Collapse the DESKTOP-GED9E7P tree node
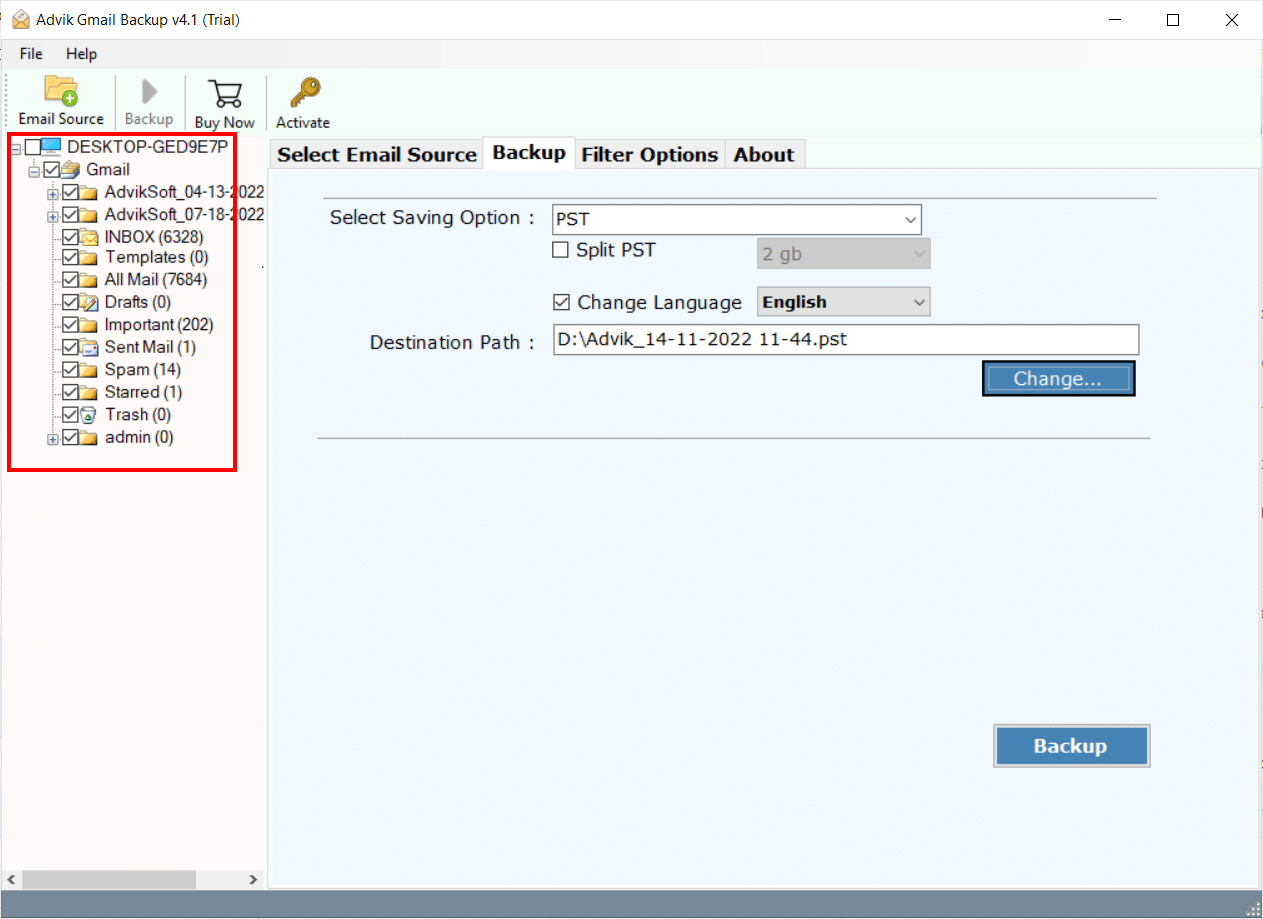The width and height of the screenshot is (1263, 919). [15, 148]
